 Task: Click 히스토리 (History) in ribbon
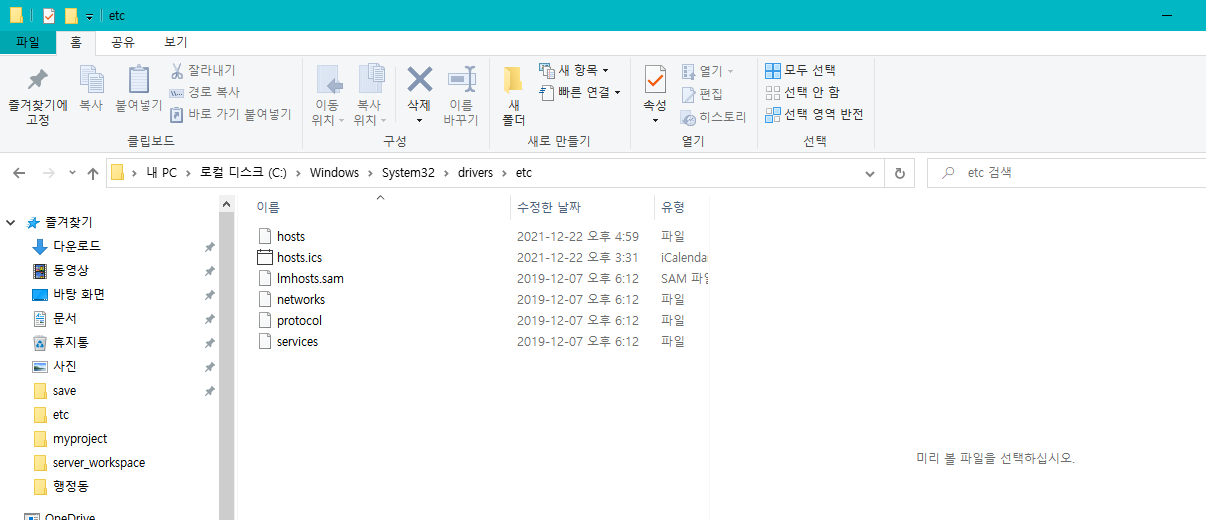point(713,117)
